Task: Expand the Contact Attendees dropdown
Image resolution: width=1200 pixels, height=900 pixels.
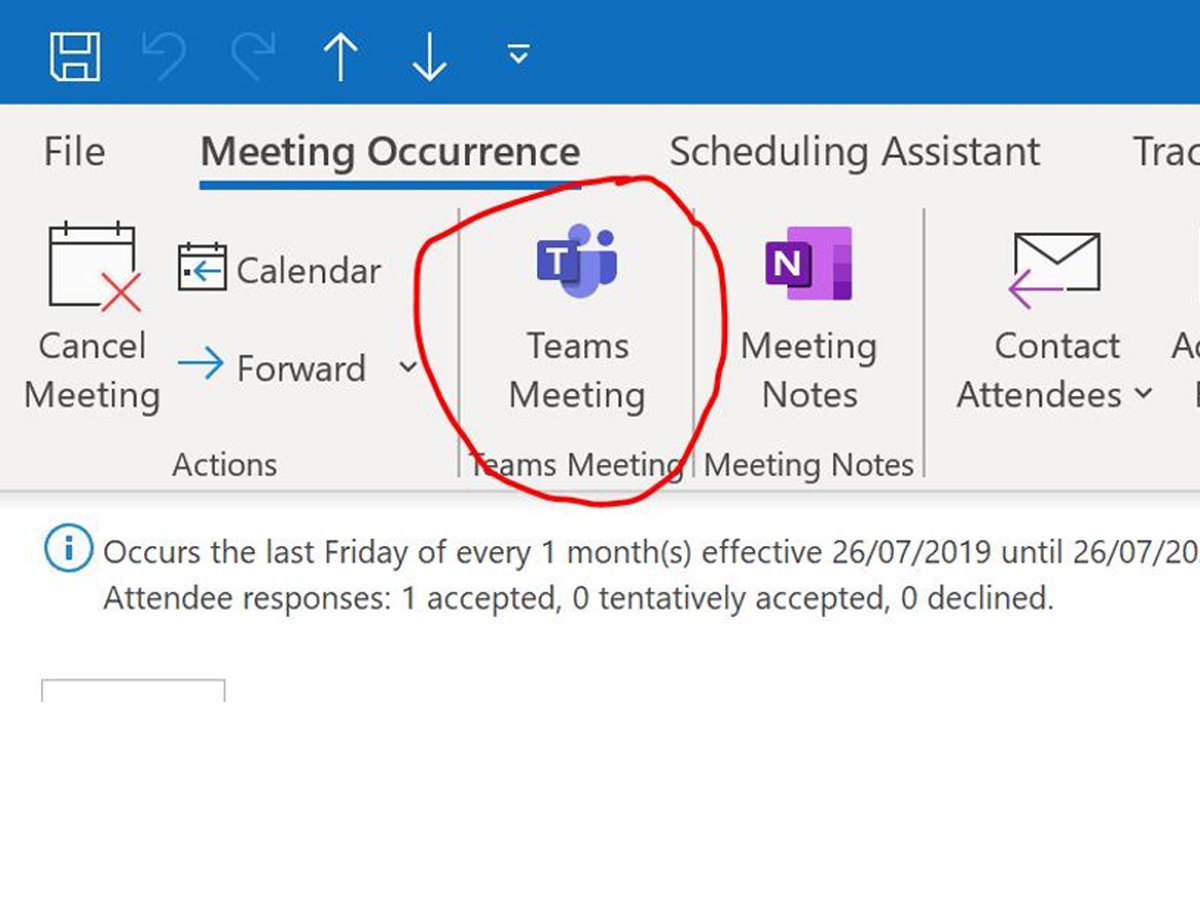Action: coord(1146,396)
